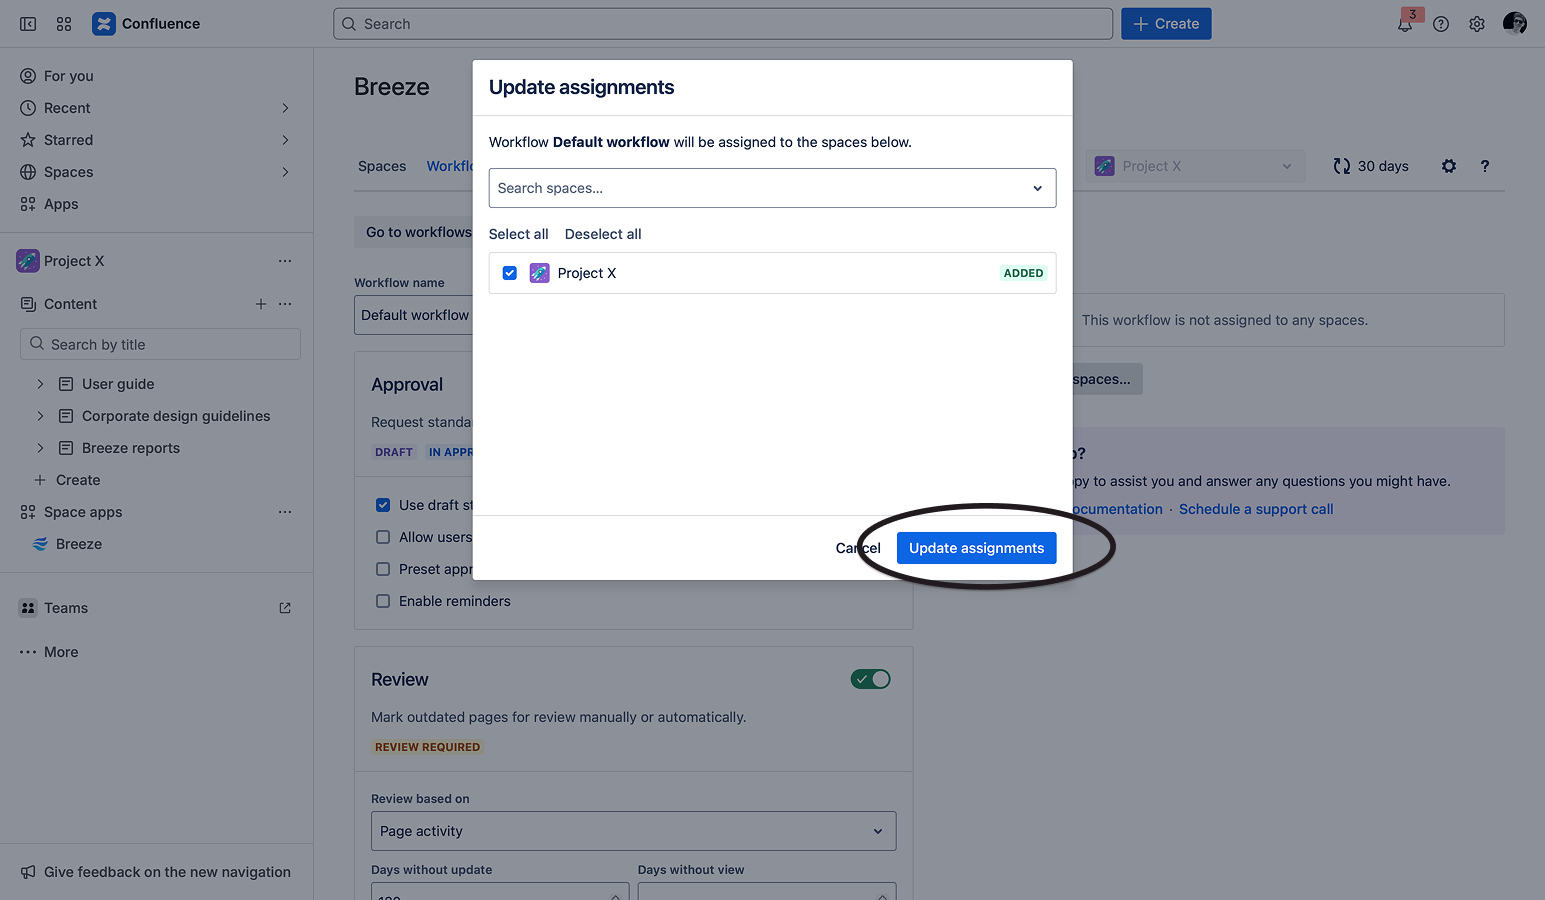Open the Search spaces dropdown
Screen dimensions: 1545x900
[x=1037, y=188]
